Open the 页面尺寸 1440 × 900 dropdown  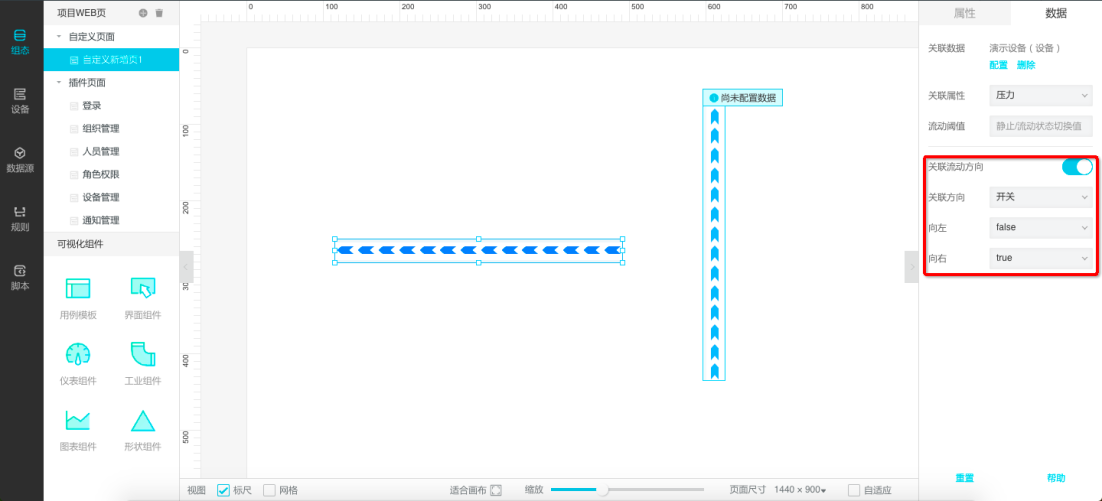(800, 490)
